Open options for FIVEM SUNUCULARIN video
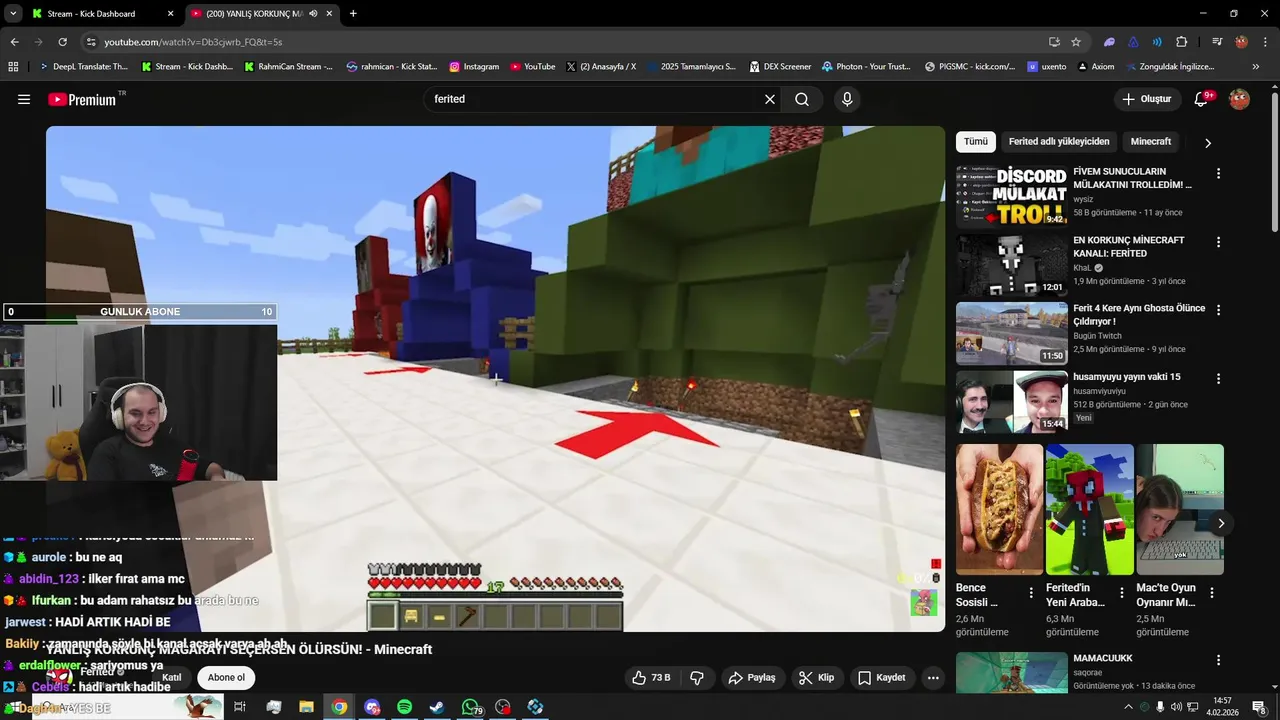The width and height of the screenshot is (1280, 720). click(x=1218, y=173)
